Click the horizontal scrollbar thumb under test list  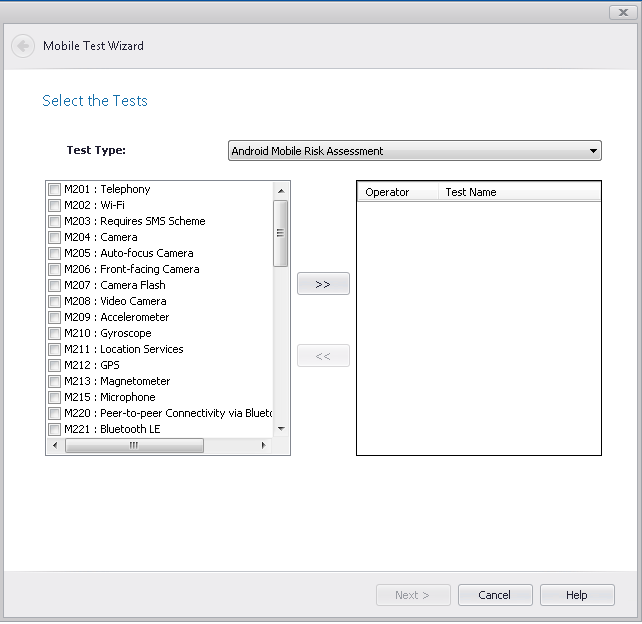coord(134,446)
